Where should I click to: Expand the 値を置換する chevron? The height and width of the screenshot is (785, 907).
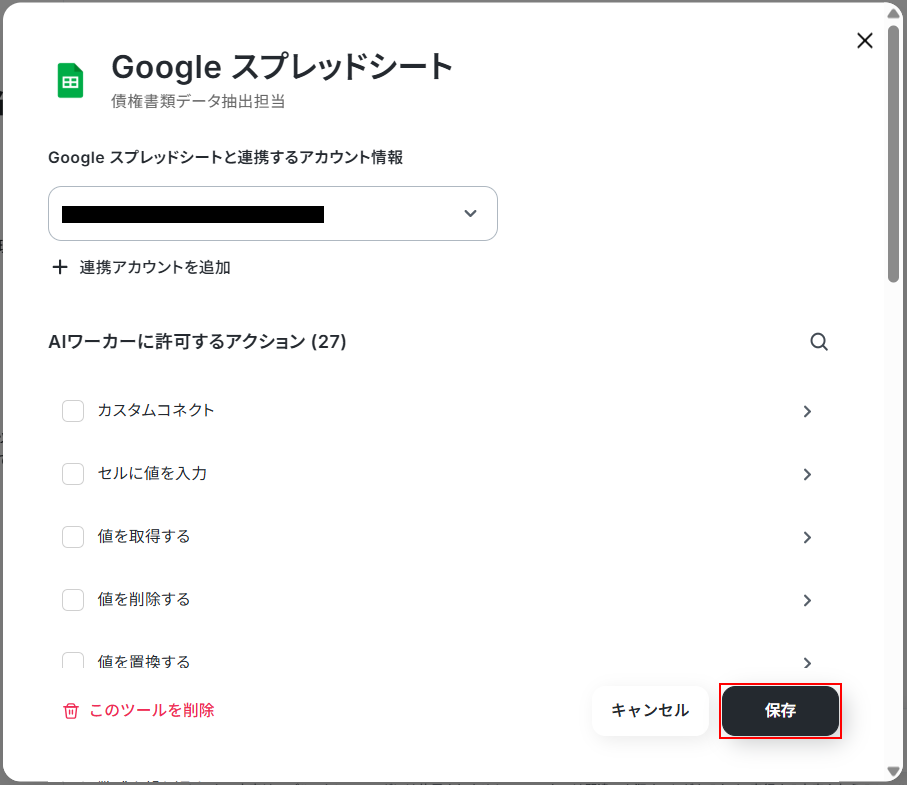tap(808, 662)
